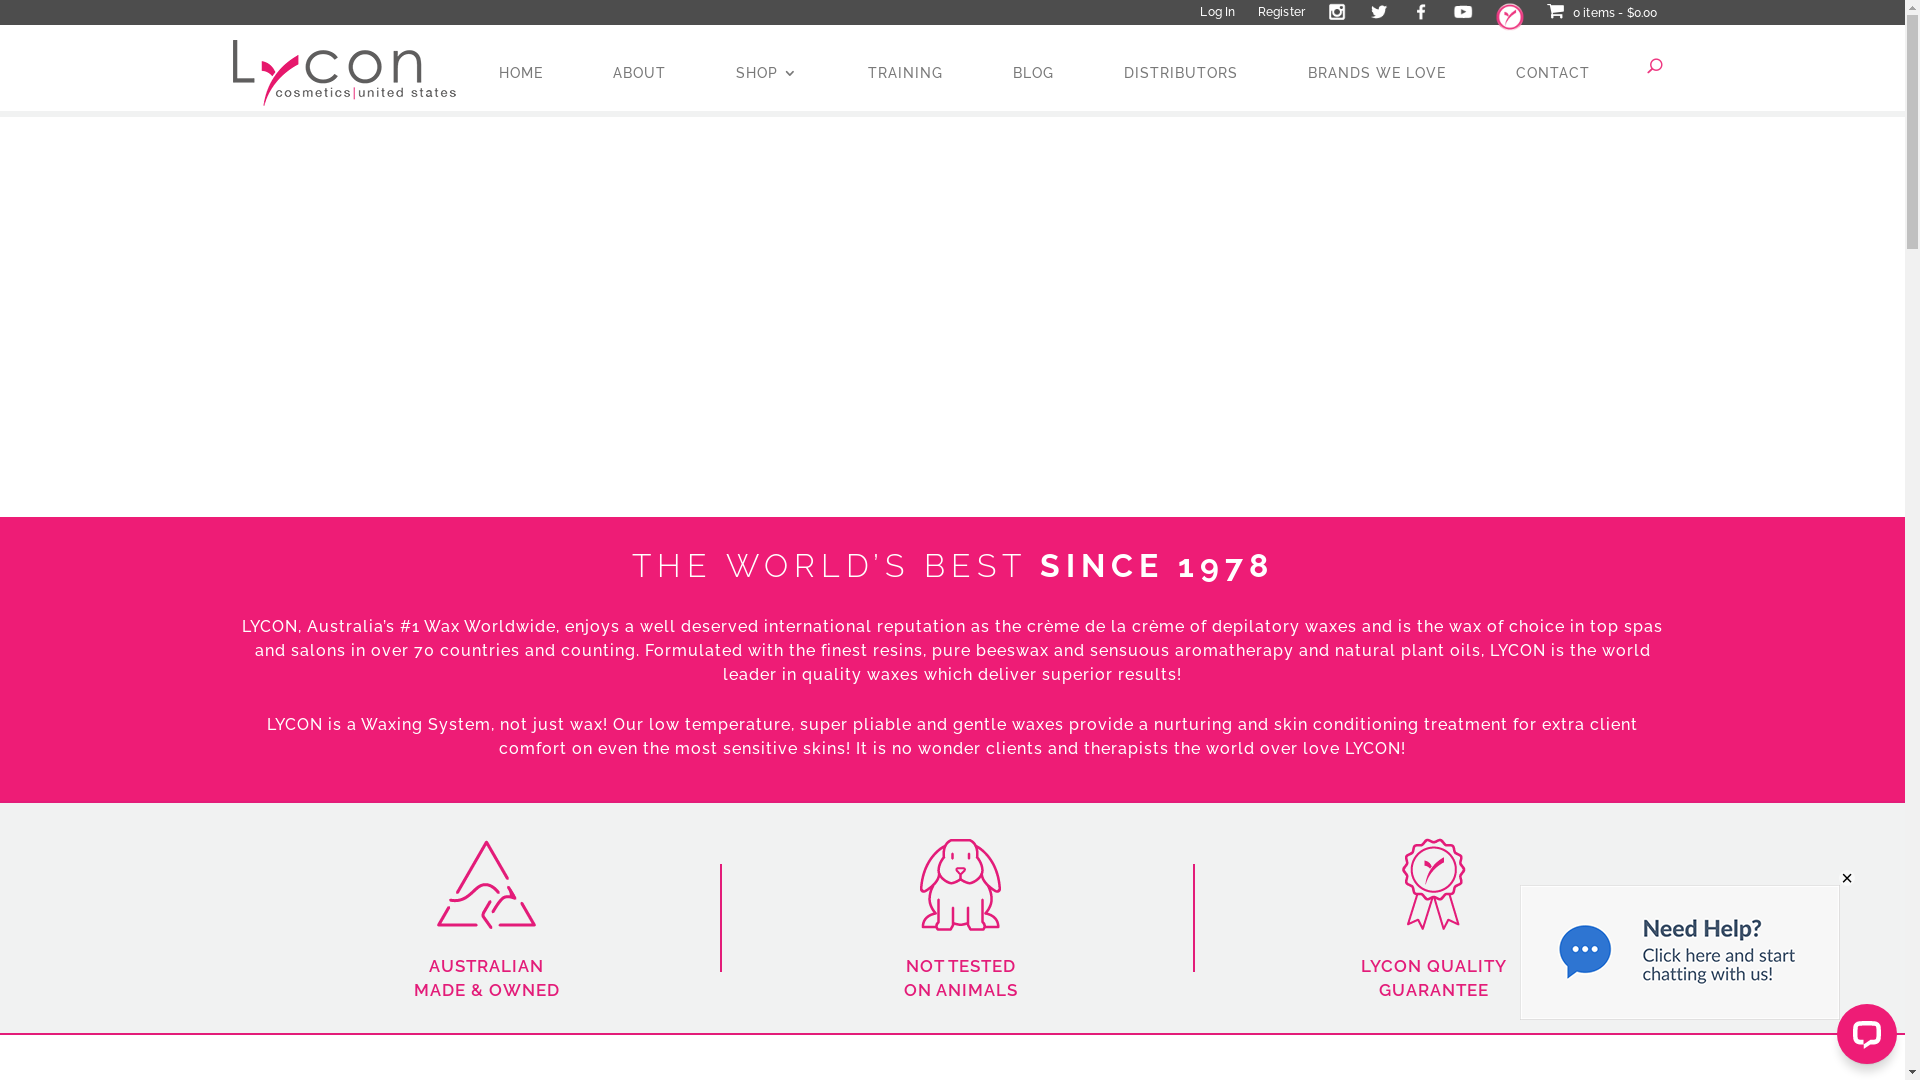Open the live chat bubble button

[x=1867, y=1034]
